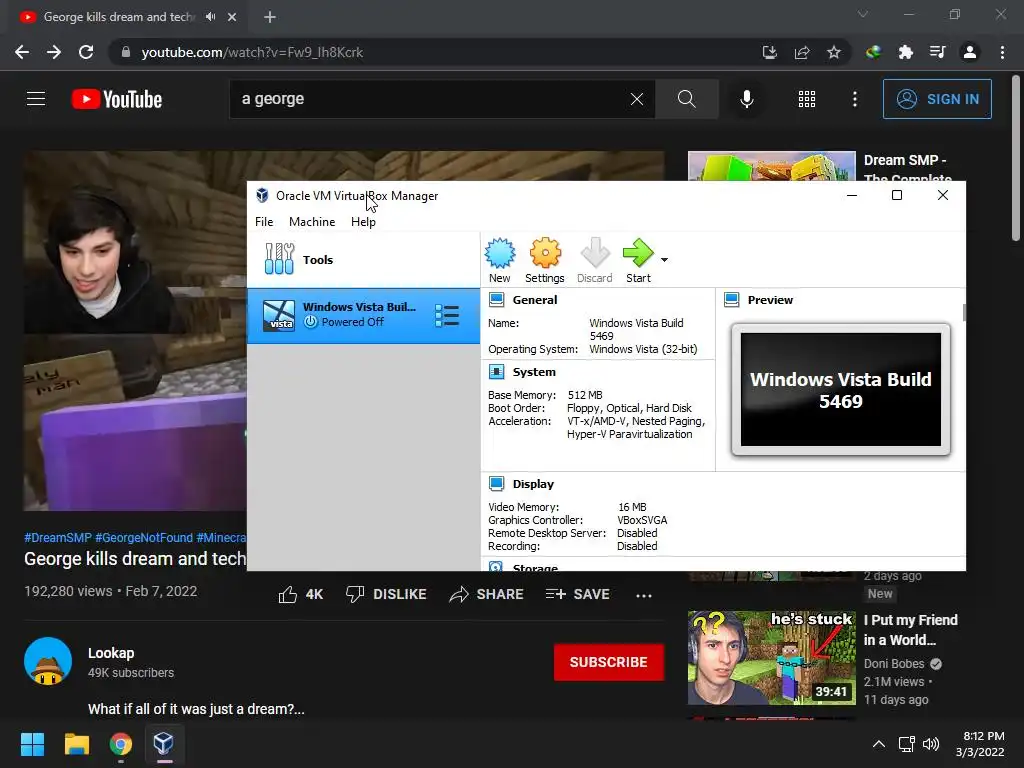
Task: Expand the Start button dropdown arrow
Action: click(x=664, y=260)
